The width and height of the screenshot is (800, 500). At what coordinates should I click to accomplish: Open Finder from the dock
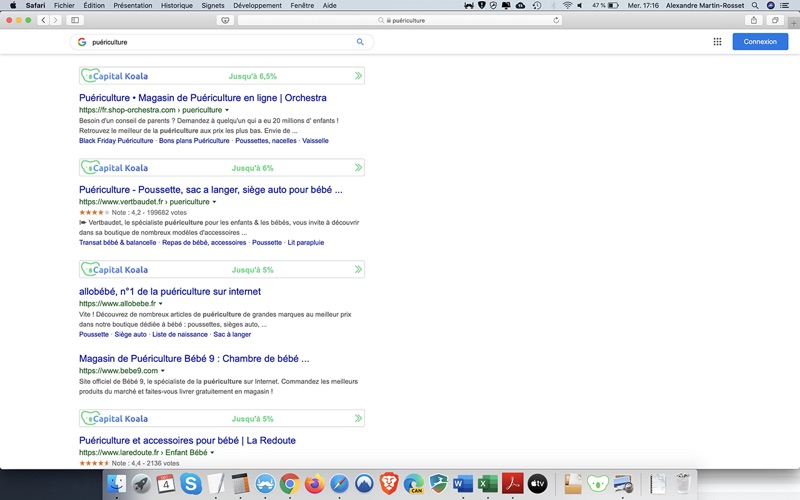tap(117, 483)
